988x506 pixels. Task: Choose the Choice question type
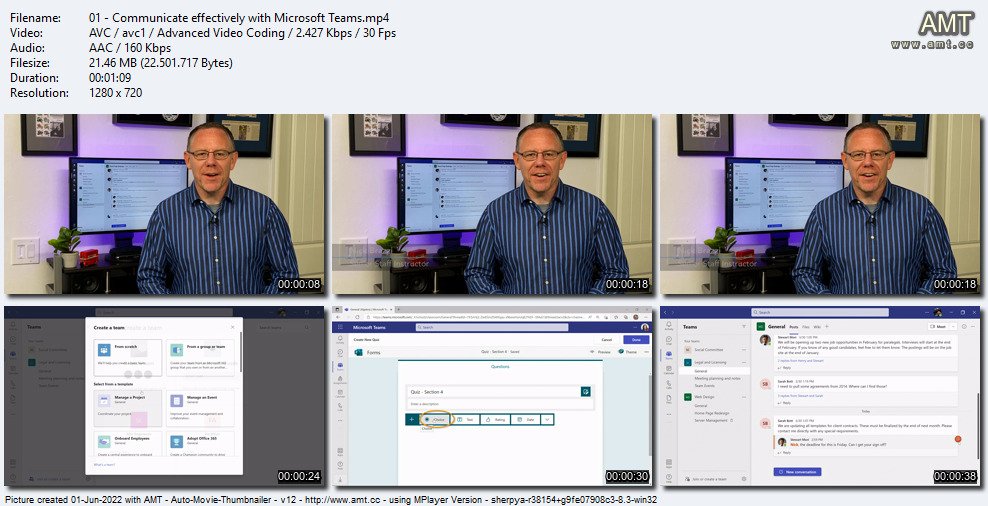pyautogui.click(x=435, y=419)
